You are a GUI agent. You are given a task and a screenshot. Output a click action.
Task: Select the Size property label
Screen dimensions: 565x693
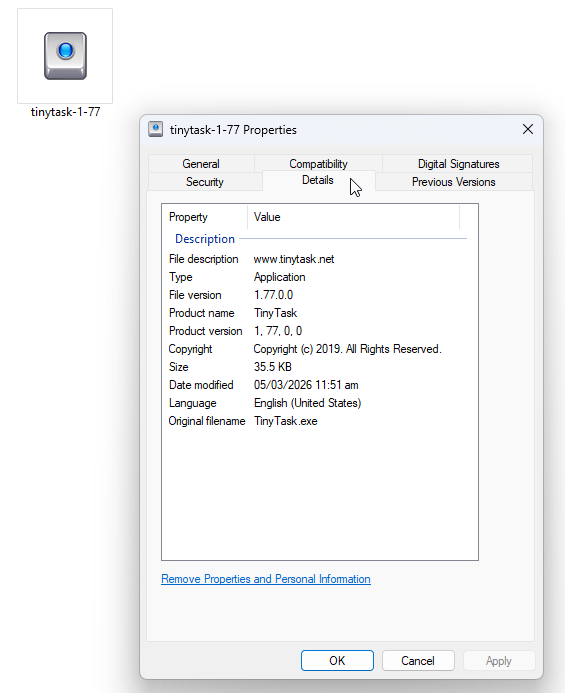pos(179,367)
